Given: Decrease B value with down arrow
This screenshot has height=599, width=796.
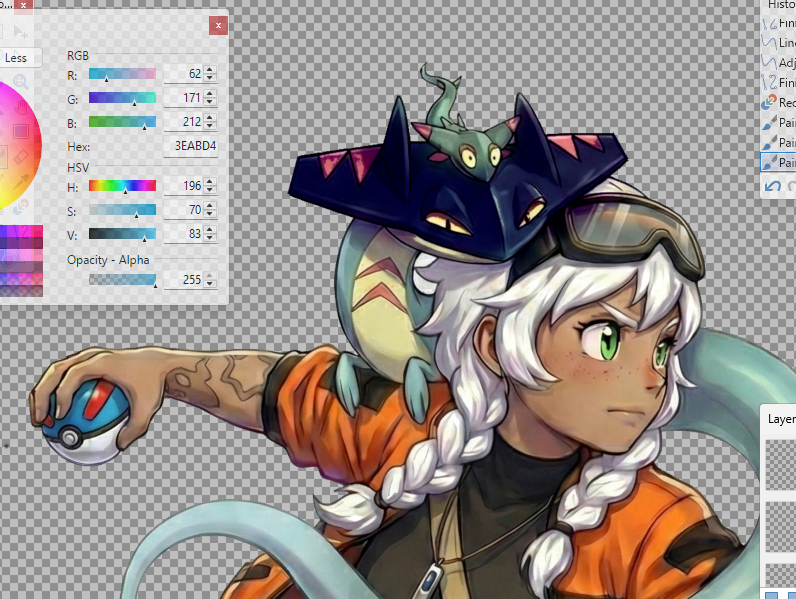Looking at the screenshot, I should click(x=210, y=126).
